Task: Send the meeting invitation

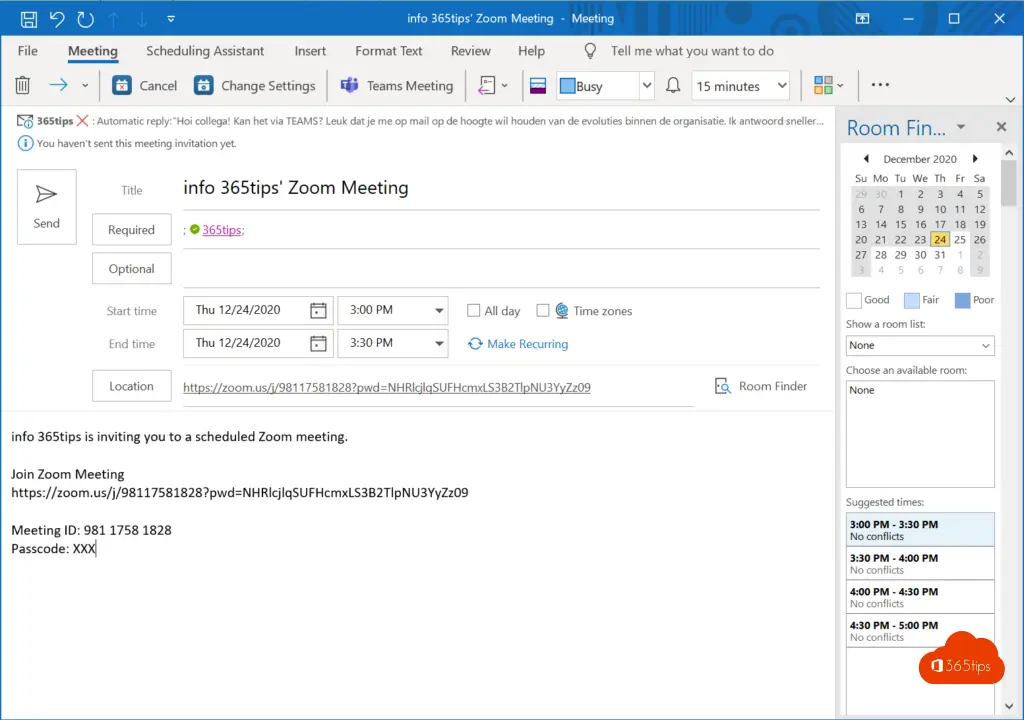Action: [47, 207]
